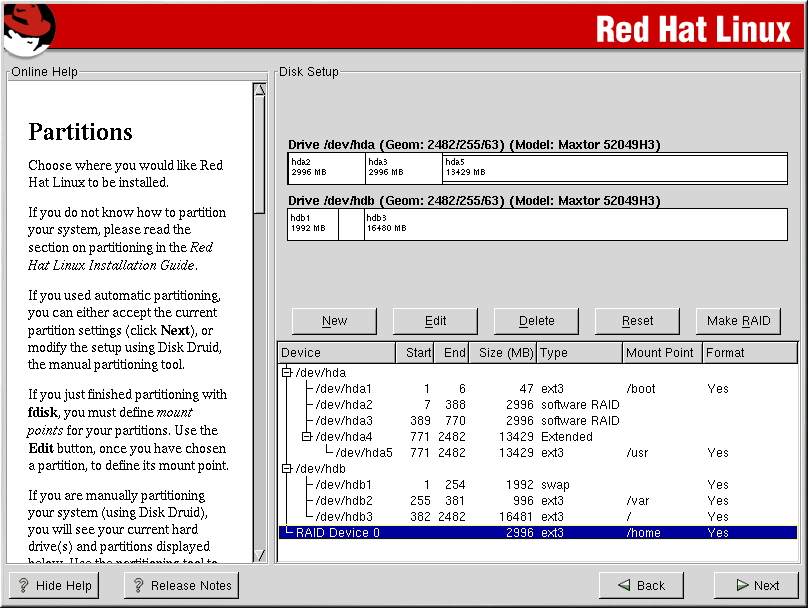
Task: Click the Red Hat shadowman logo
Action: [28, 28]
